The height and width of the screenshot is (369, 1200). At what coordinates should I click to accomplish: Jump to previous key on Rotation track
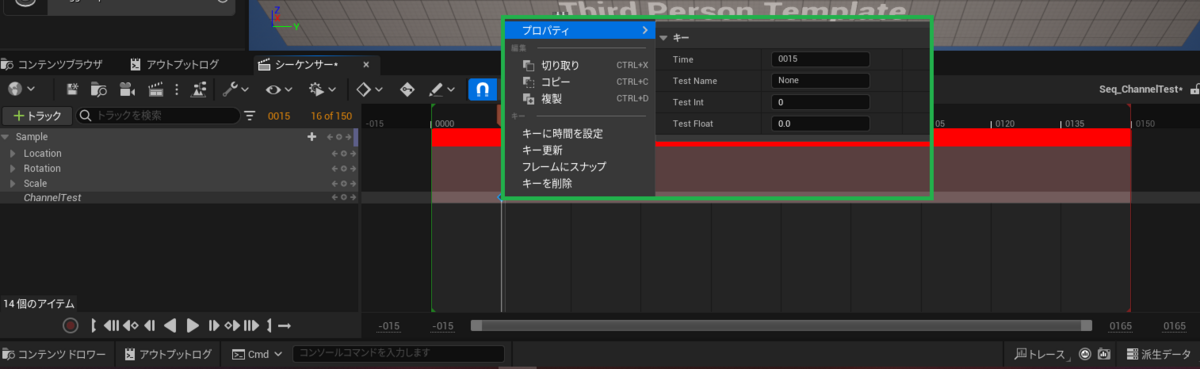point(335,168)
